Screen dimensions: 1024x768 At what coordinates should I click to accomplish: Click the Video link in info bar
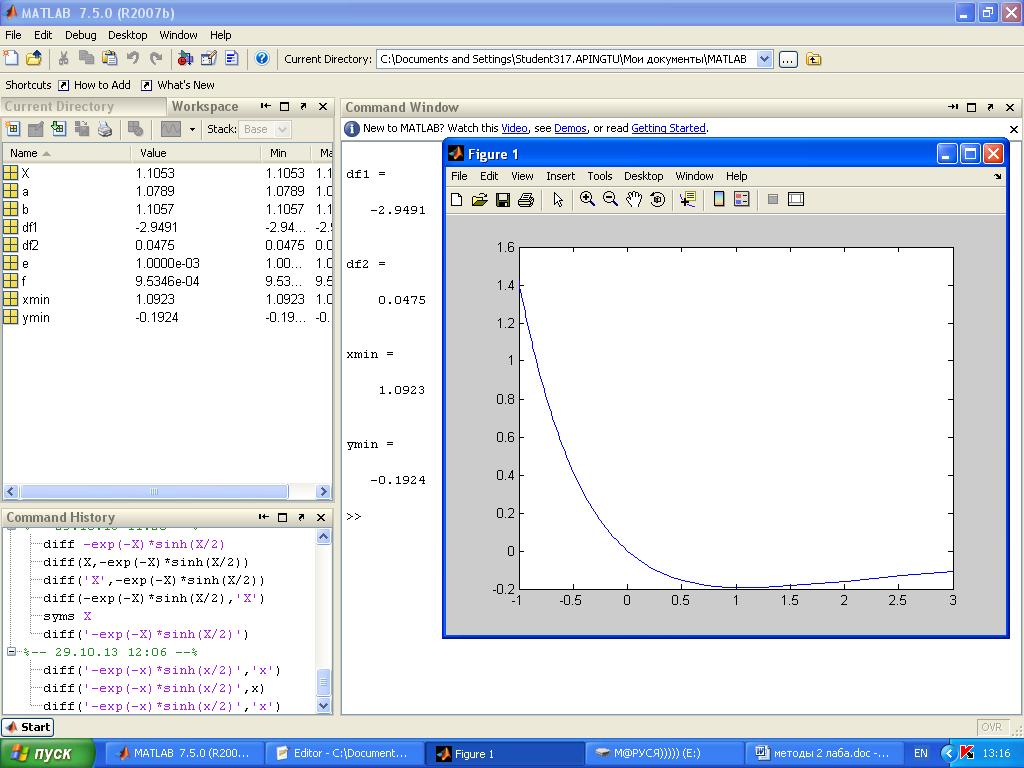tap(514, 129)
